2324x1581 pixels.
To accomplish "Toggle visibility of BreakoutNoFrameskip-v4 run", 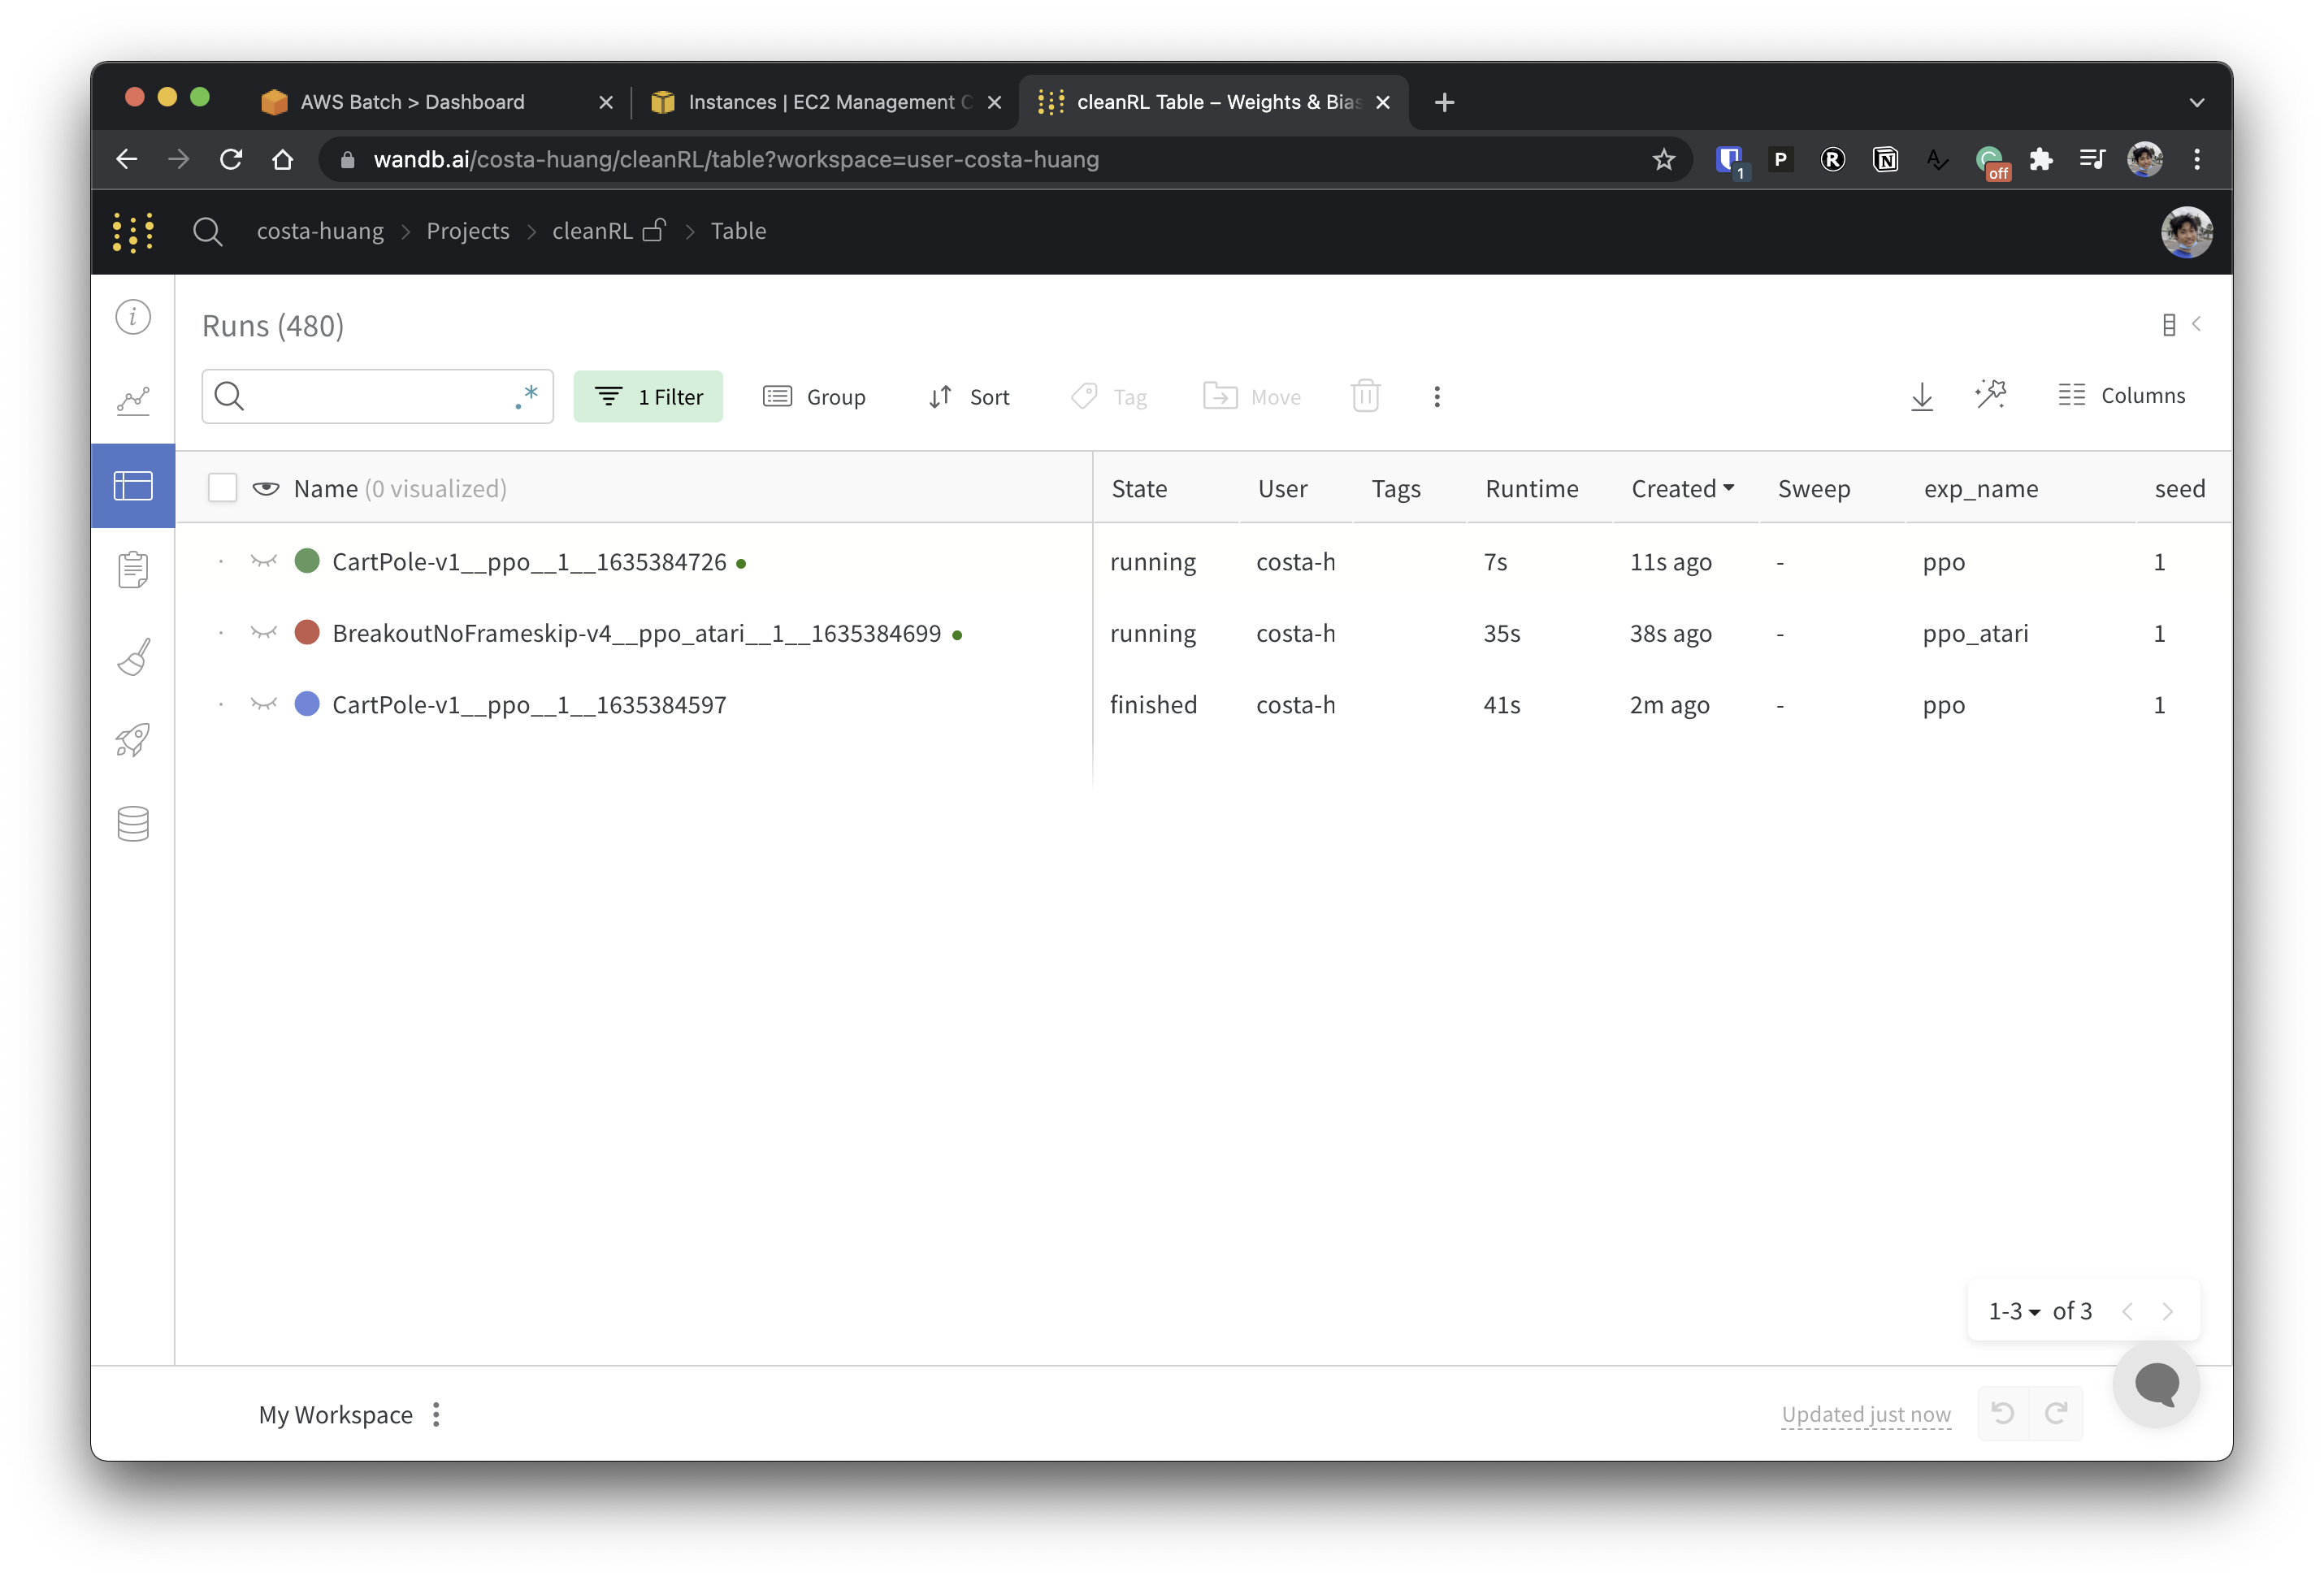I will pyautogui.click(x=264, y=632).
